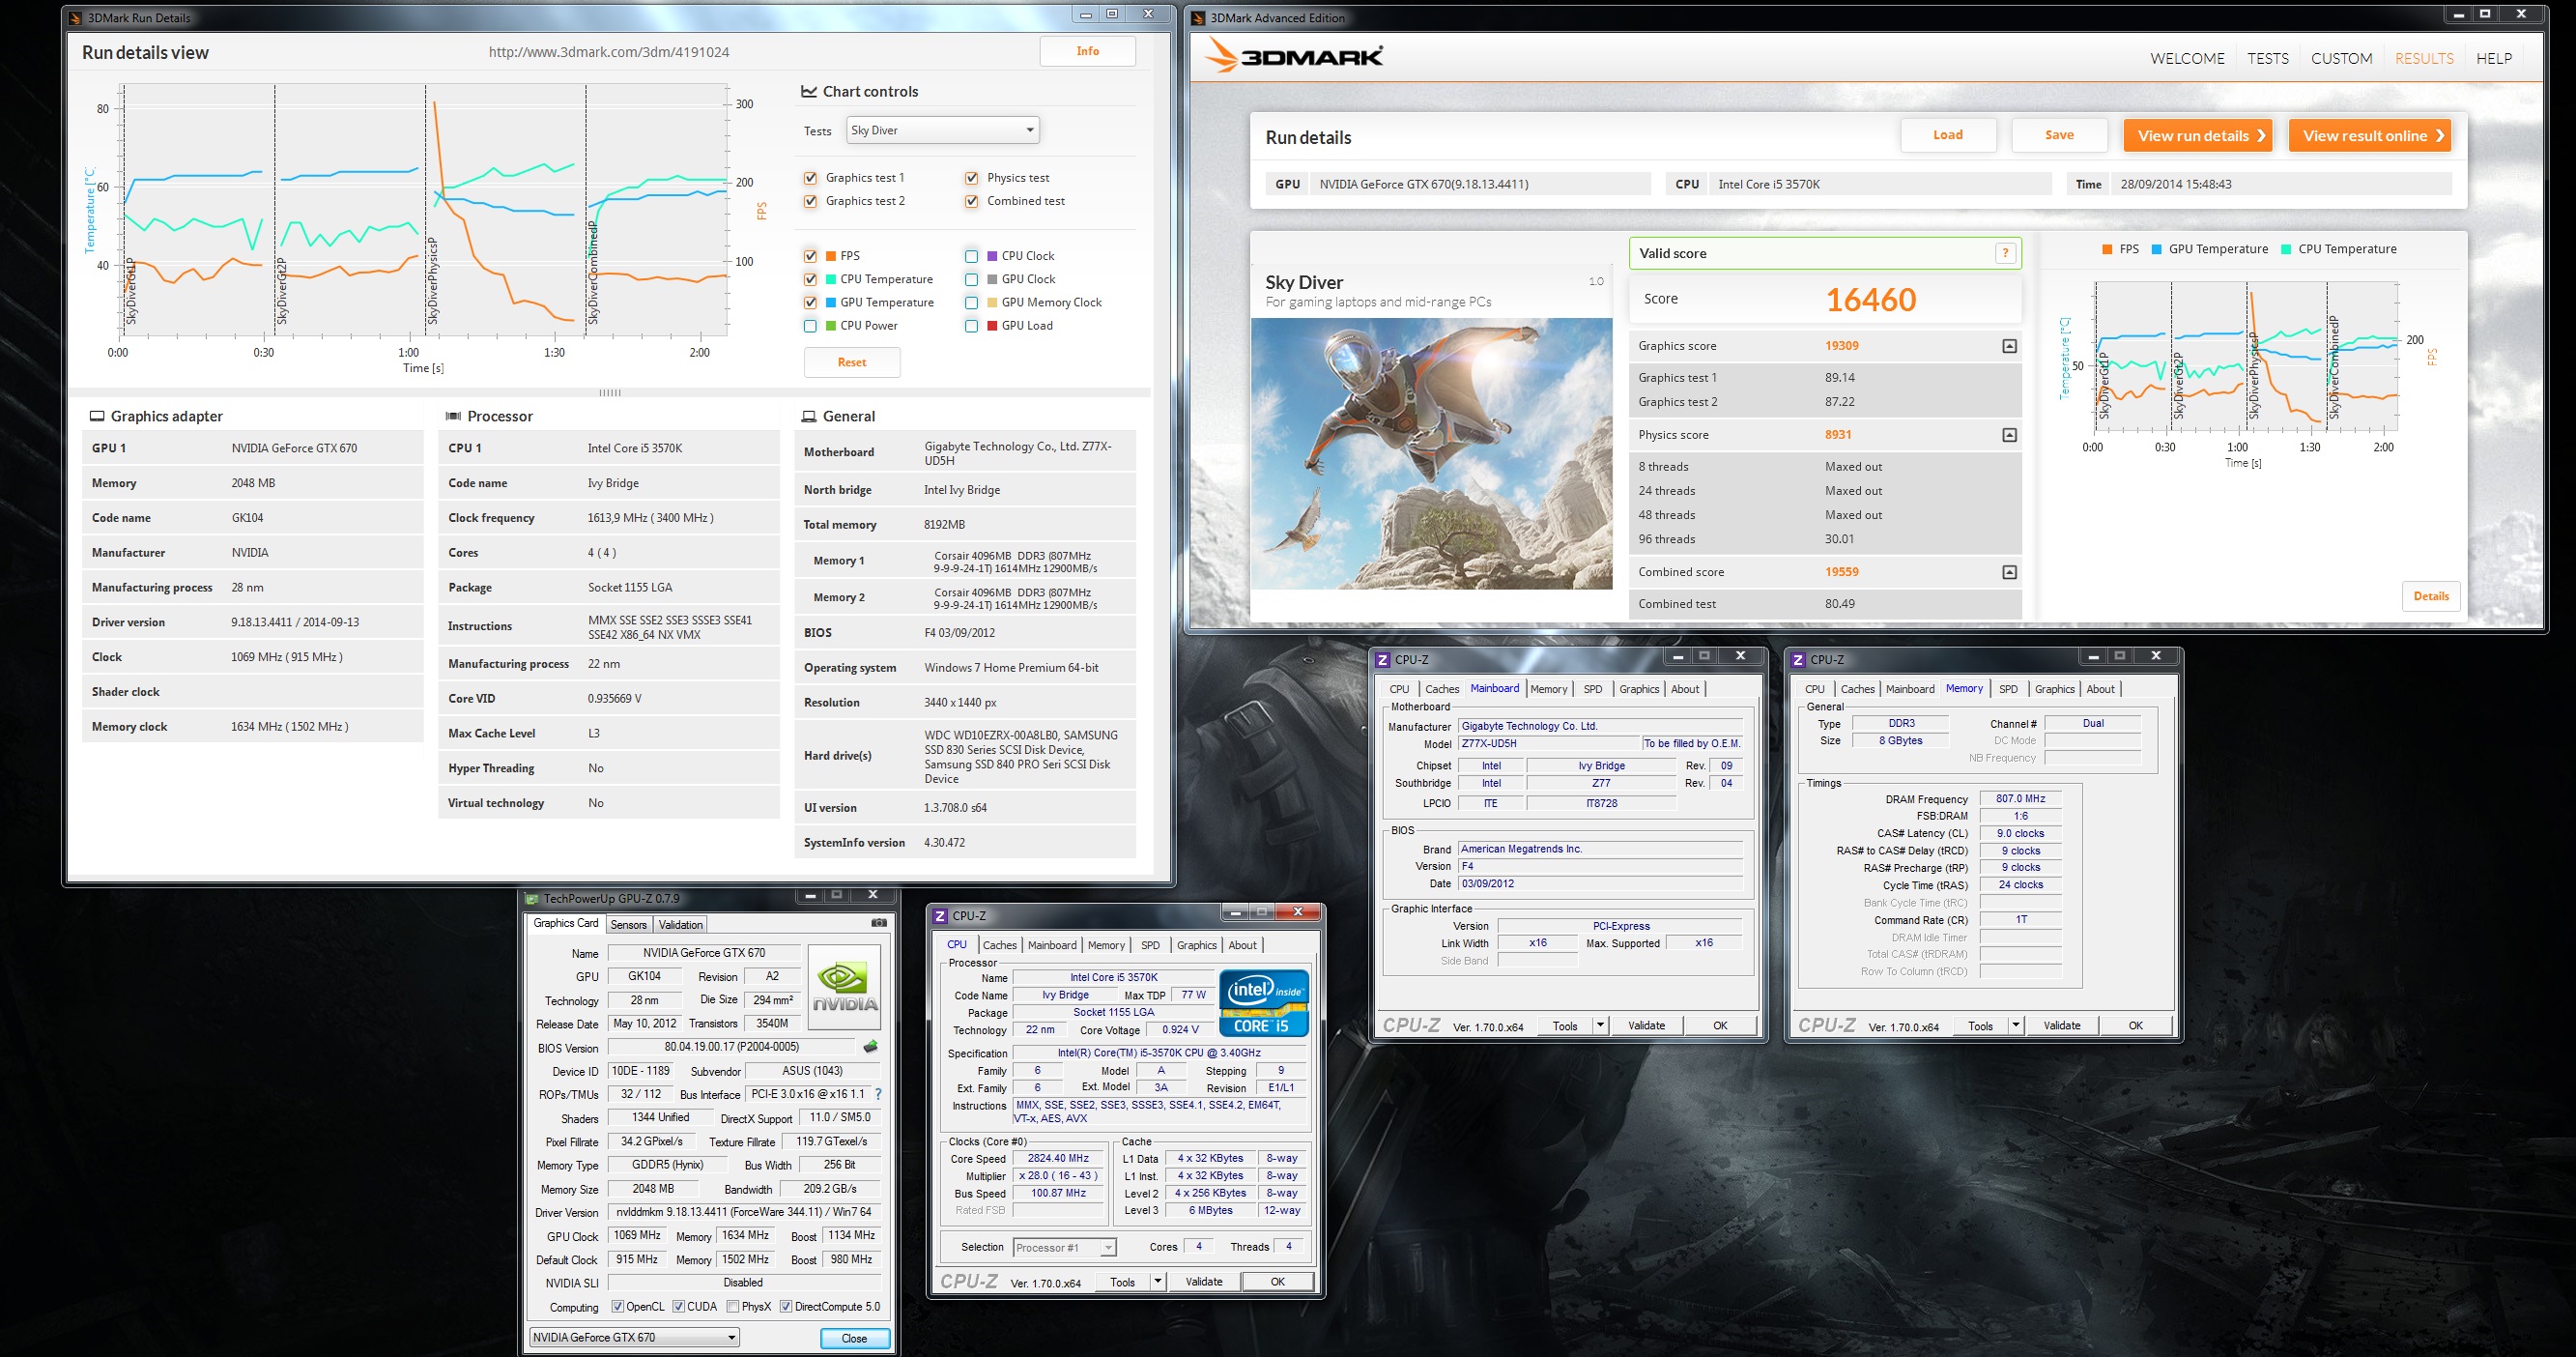Viewport: 2576px width, 1357px height.
Task: Collapse the Physics score section
Action: pyautogui.click(x=2009, y=435)
